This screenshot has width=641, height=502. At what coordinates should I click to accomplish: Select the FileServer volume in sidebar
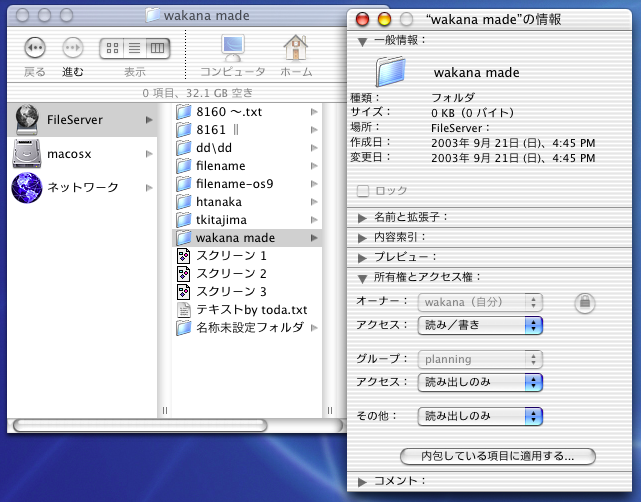(73, 120)
